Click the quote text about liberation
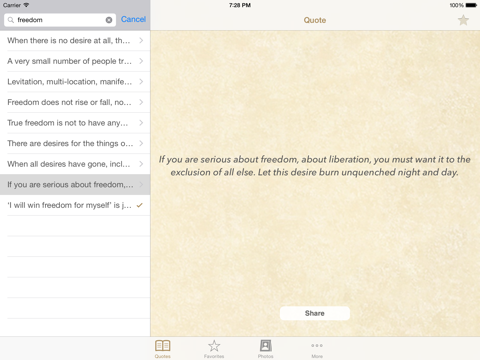The width and height of the screenshot is (480, 360). click(x=315, y=166)
